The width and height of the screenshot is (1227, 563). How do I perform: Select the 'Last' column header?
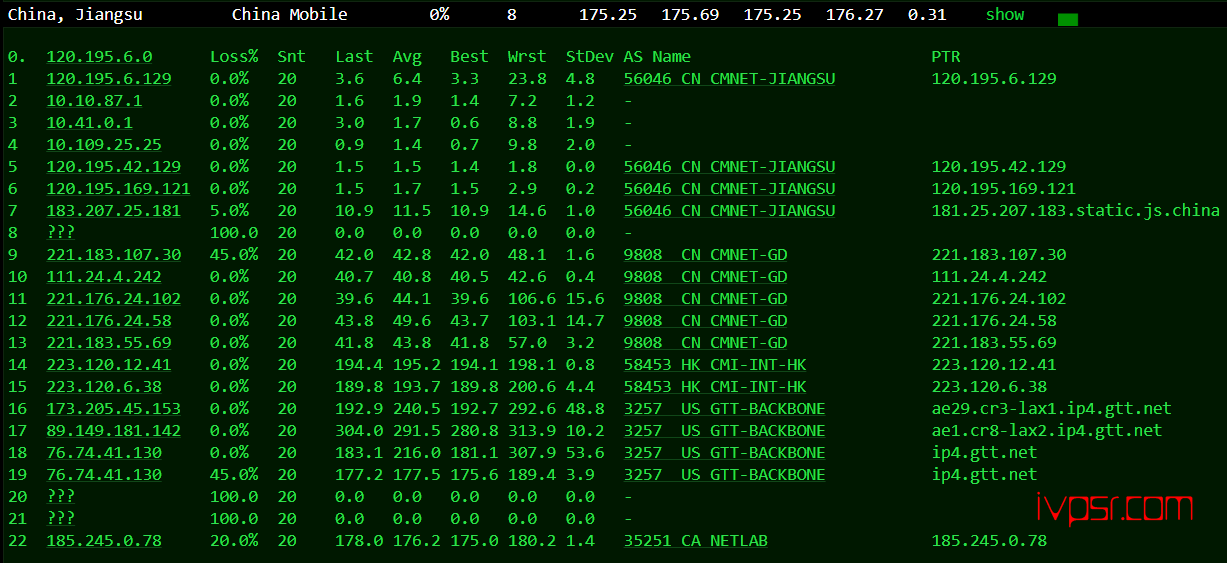coord(354,57)
